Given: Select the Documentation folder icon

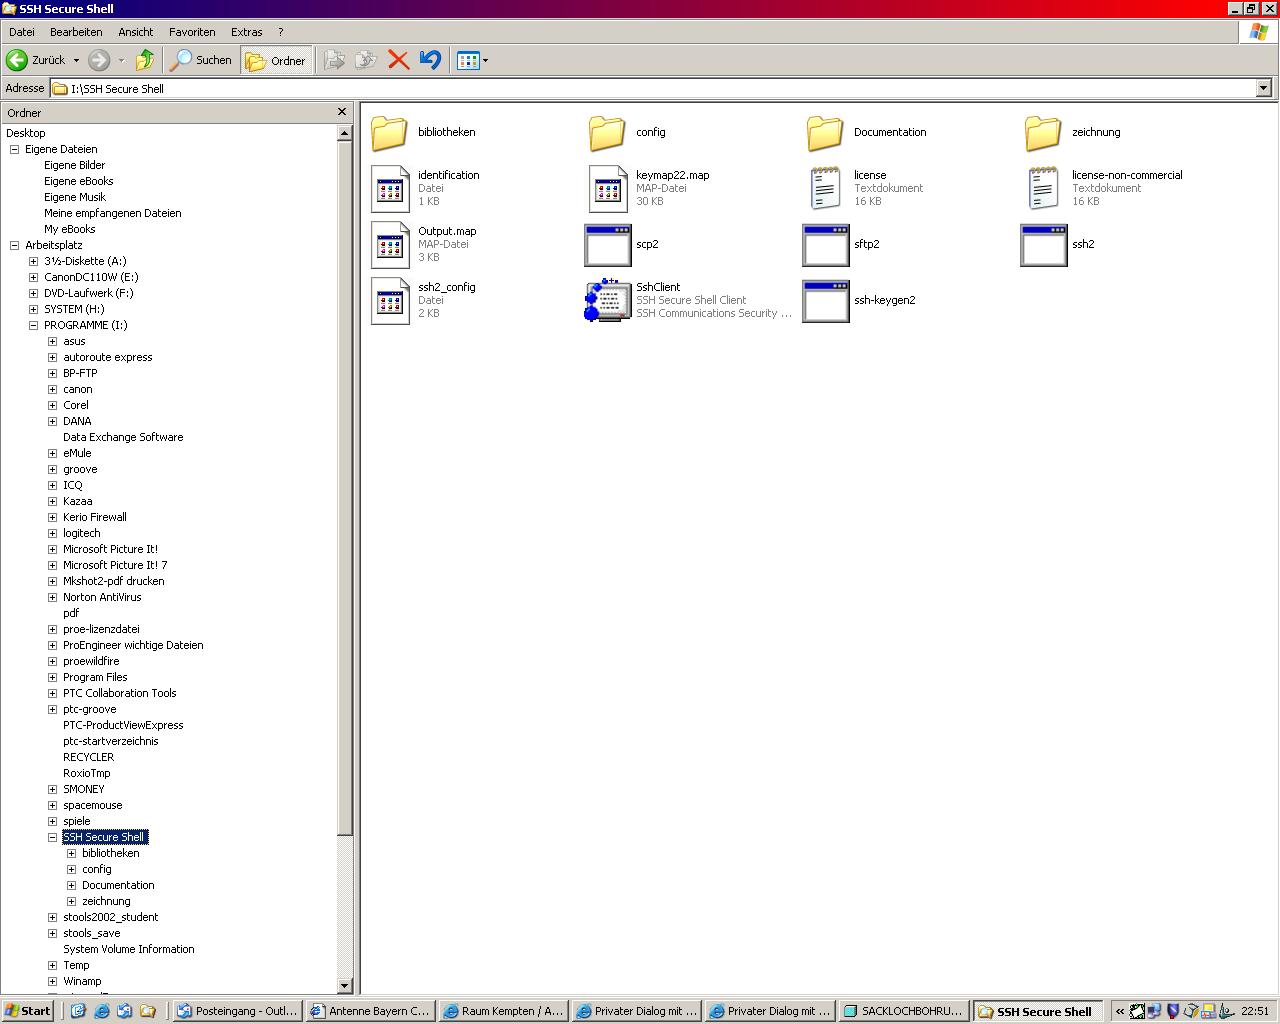Looking at the screenshot, I should [x=825, y=132].
